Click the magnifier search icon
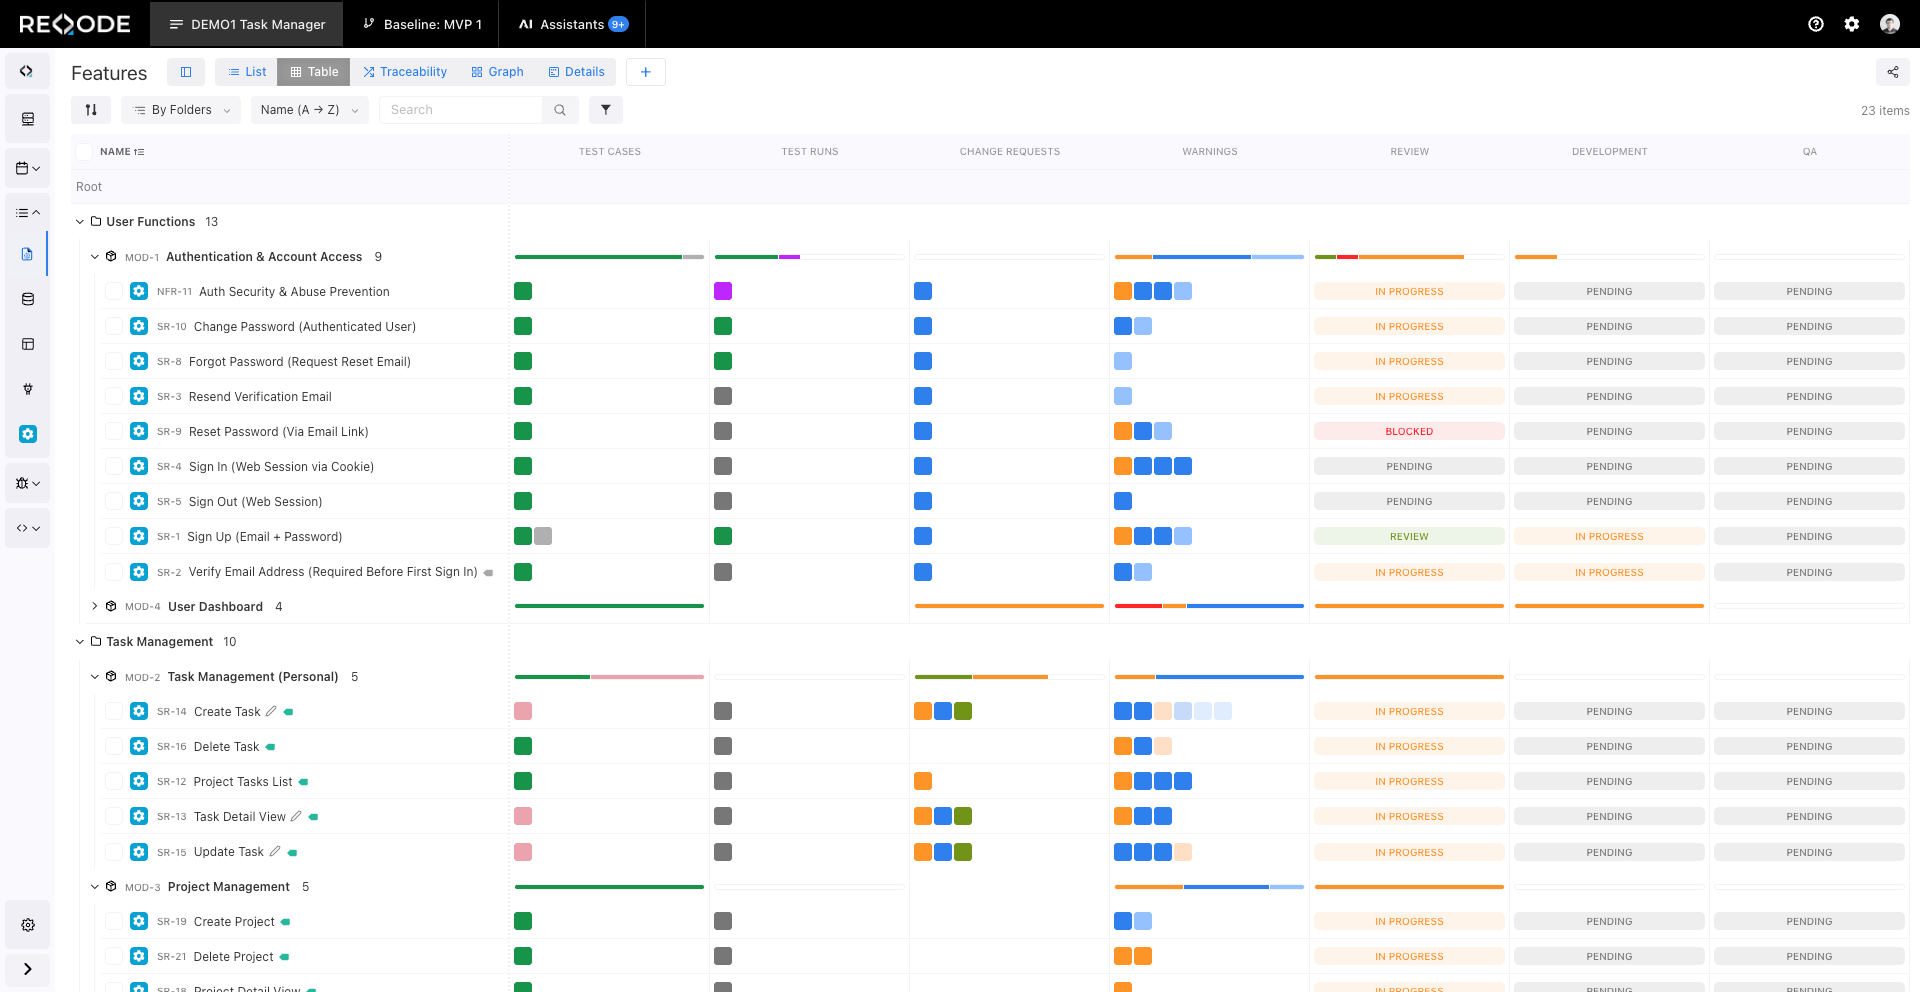1920x992 pixels. point(559,110)
